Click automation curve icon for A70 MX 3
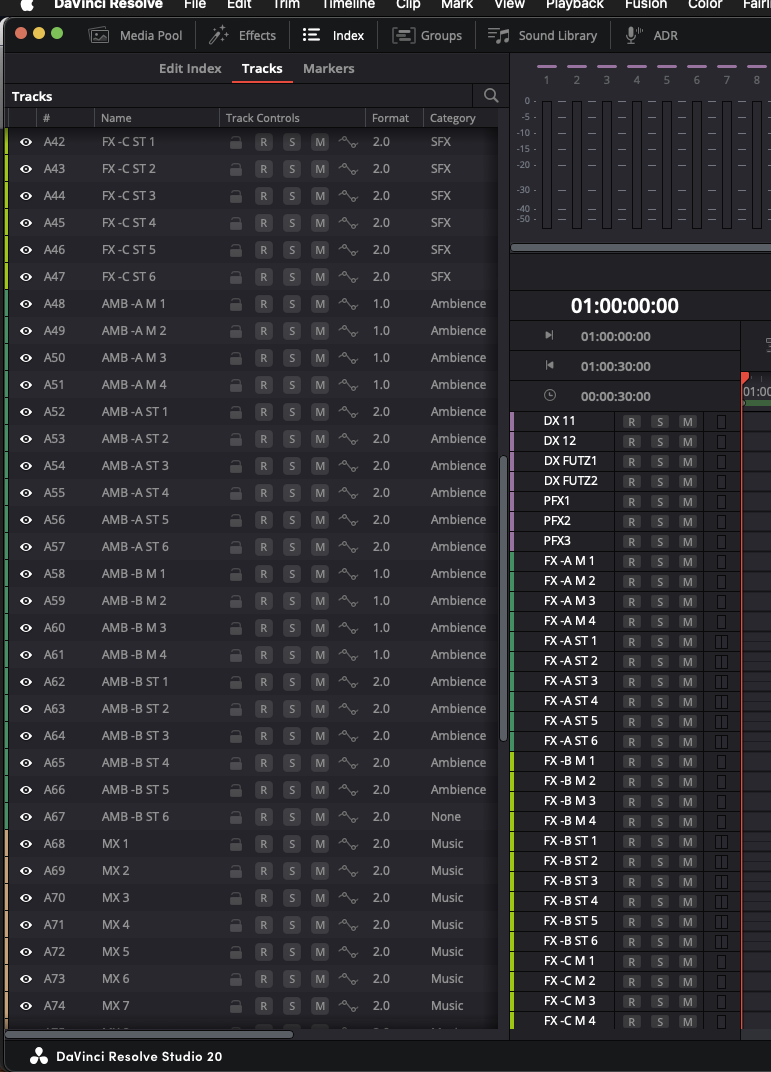This screenshot has width=771, height=1072. (349, 898)
